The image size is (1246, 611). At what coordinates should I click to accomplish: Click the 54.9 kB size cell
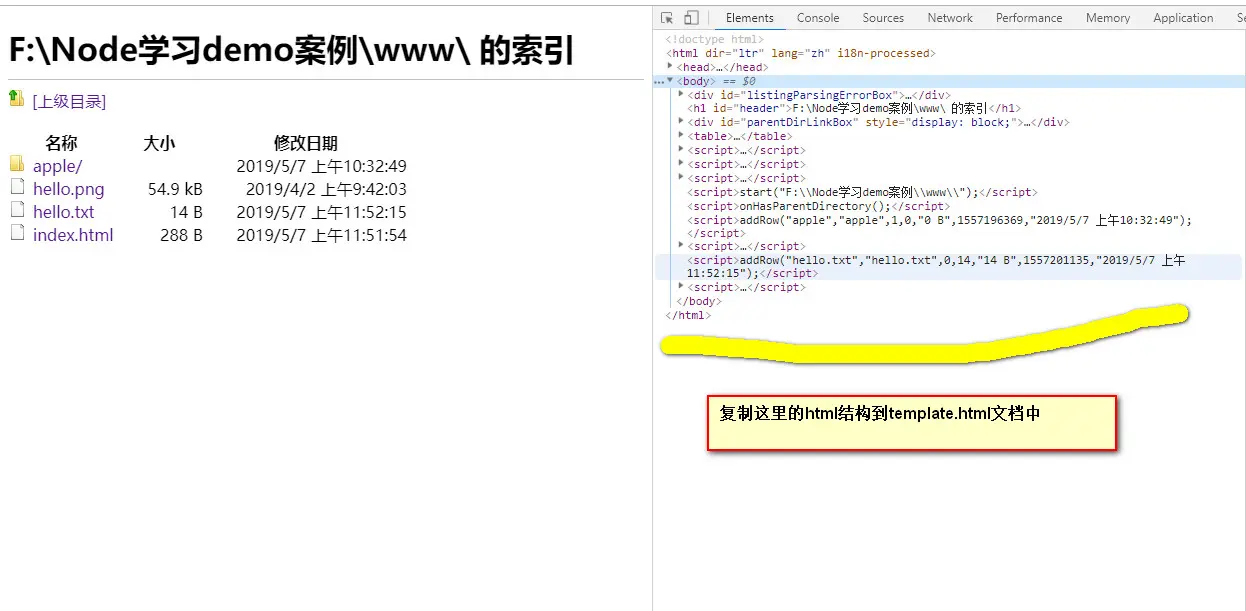175,189
